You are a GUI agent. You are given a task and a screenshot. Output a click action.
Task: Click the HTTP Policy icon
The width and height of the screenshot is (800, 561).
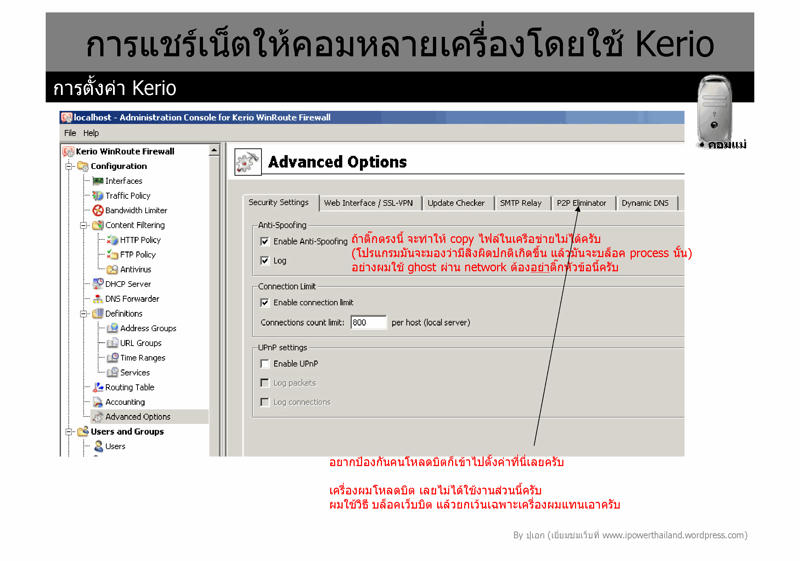(x=113, y=240)
